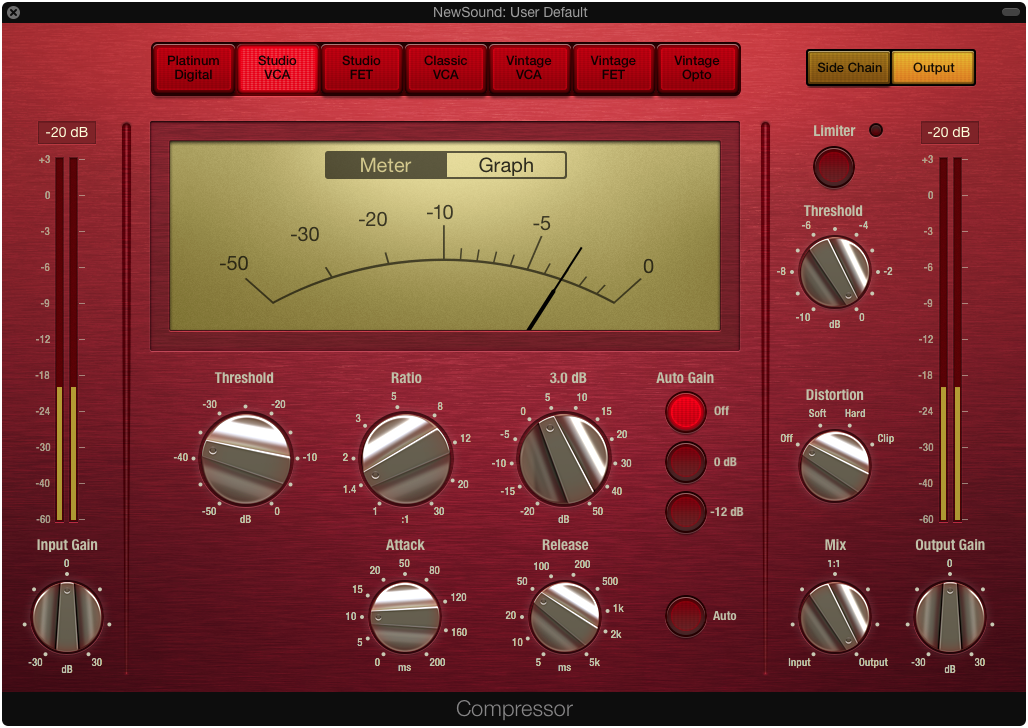This screenshot has height=728, width=1028.
Task: Click the Release knob
Action: point(565,618)
